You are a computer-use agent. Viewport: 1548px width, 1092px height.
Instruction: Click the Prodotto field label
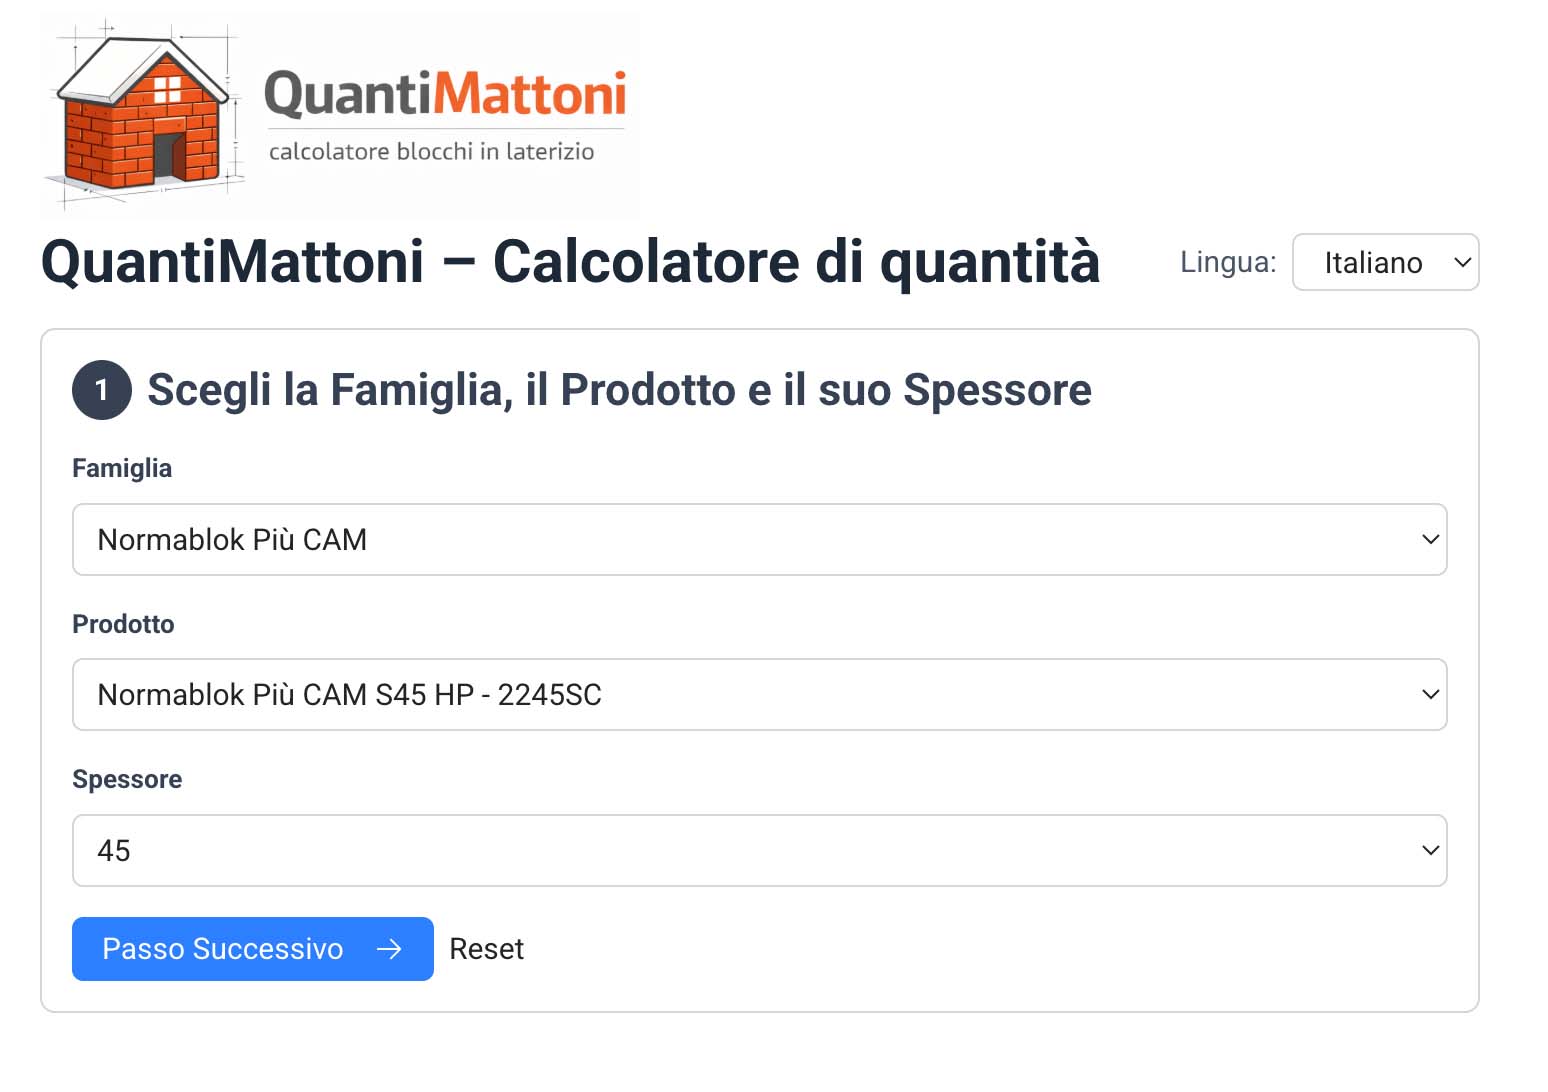(123, 624)
